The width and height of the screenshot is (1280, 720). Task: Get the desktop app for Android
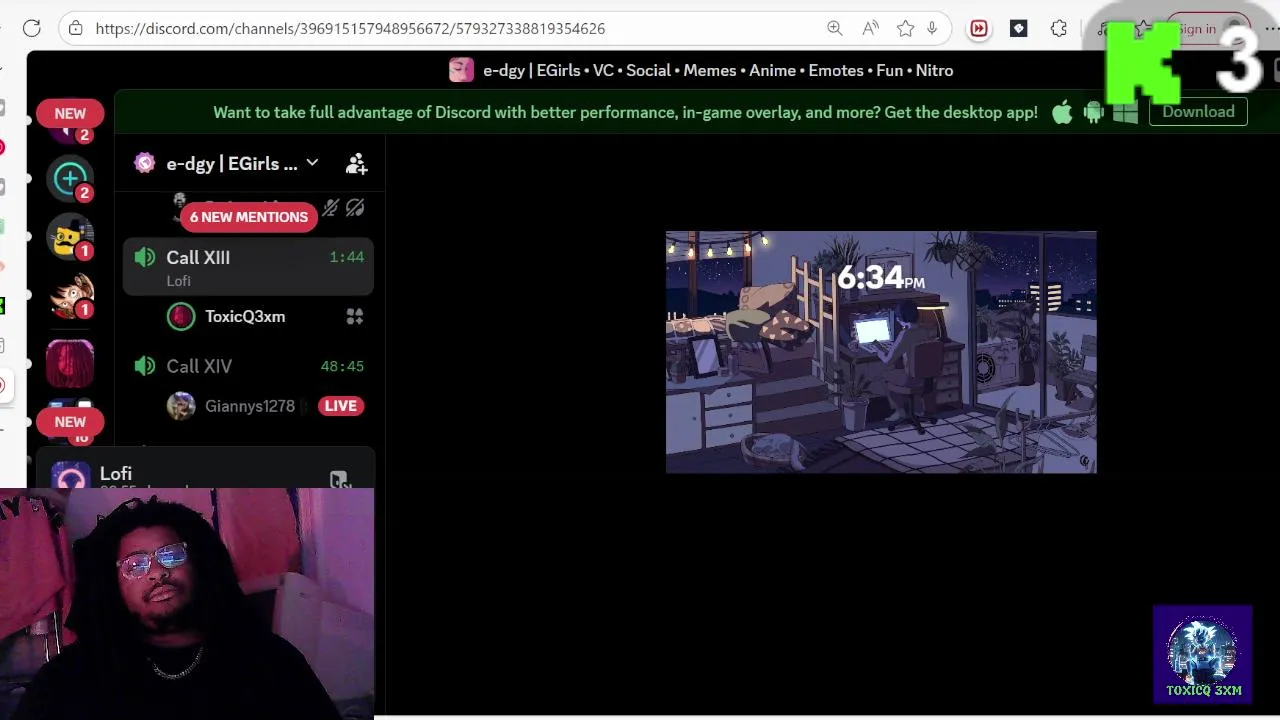click(1093, 112)
